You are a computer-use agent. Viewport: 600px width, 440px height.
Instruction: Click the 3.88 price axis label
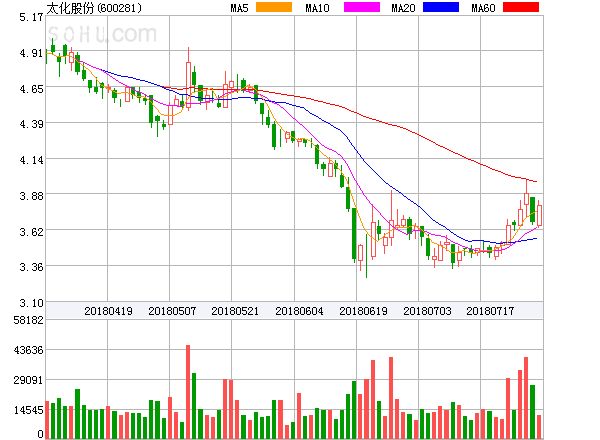click(x=31, y=196)
